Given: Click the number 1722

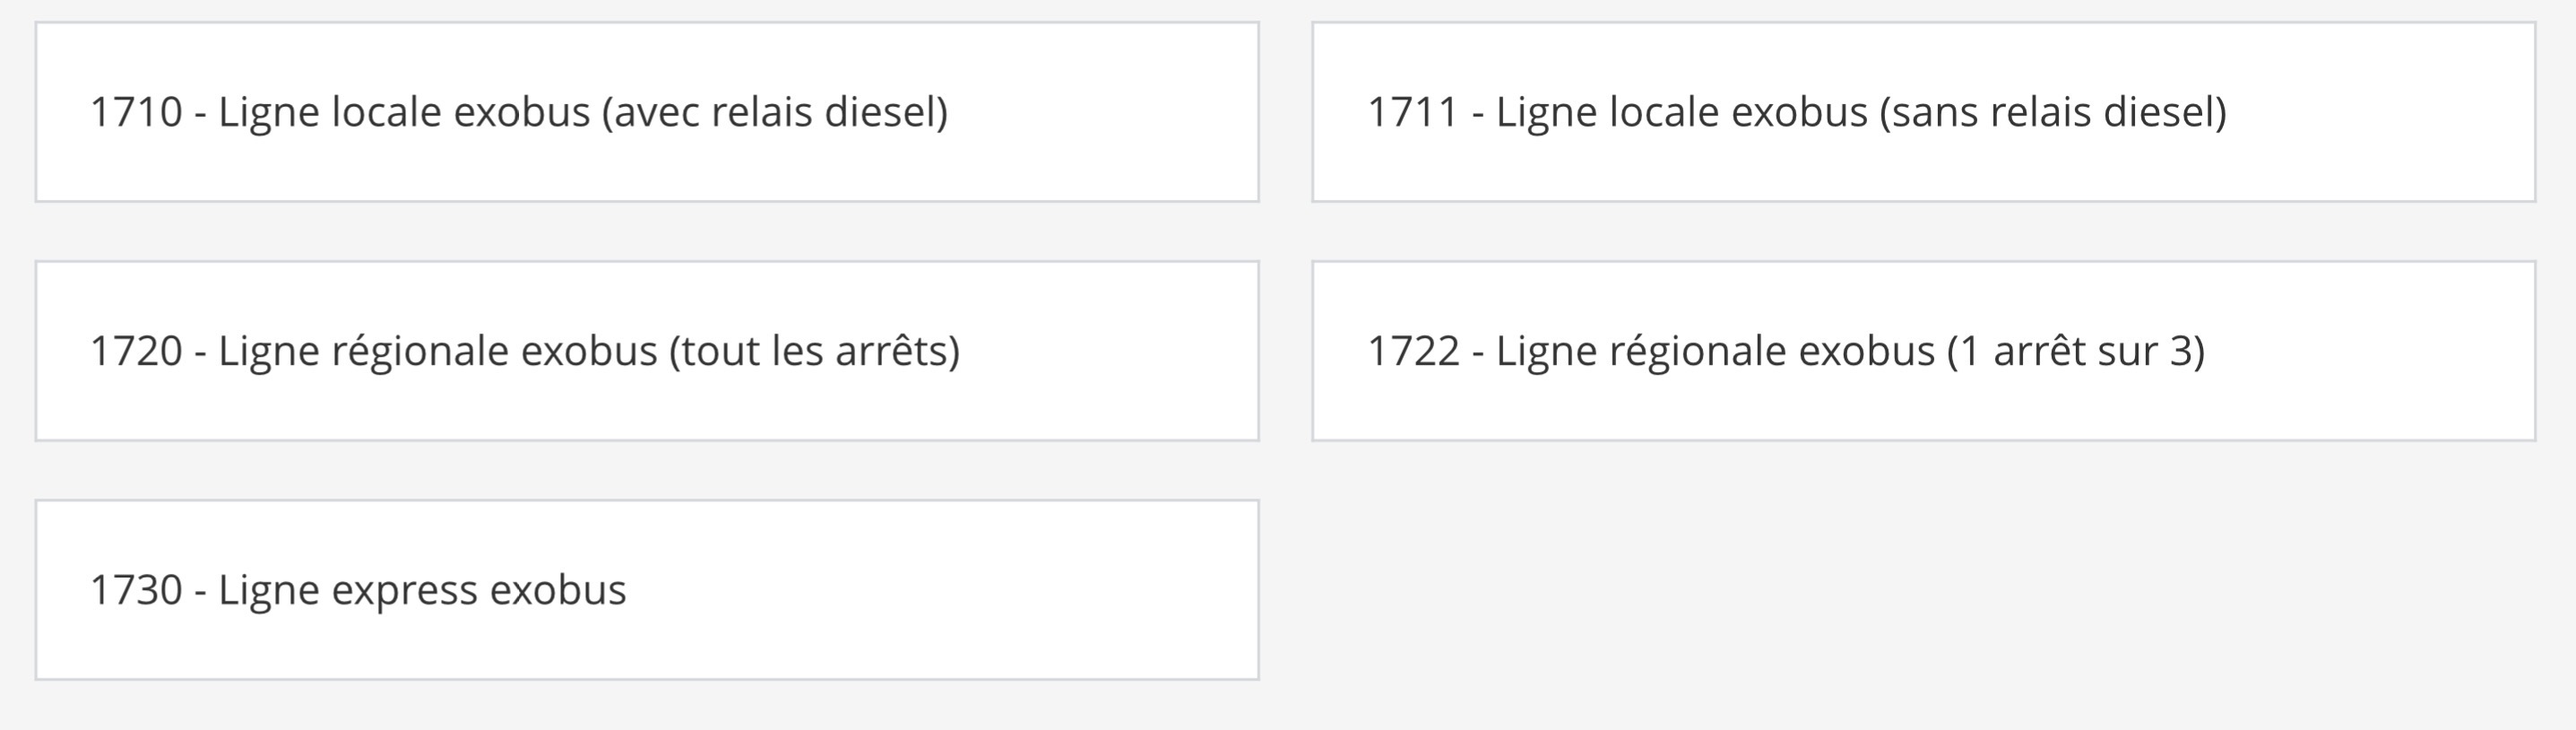Looking at the screenshot, I should pyautogui.click(x=1413, y=351).
